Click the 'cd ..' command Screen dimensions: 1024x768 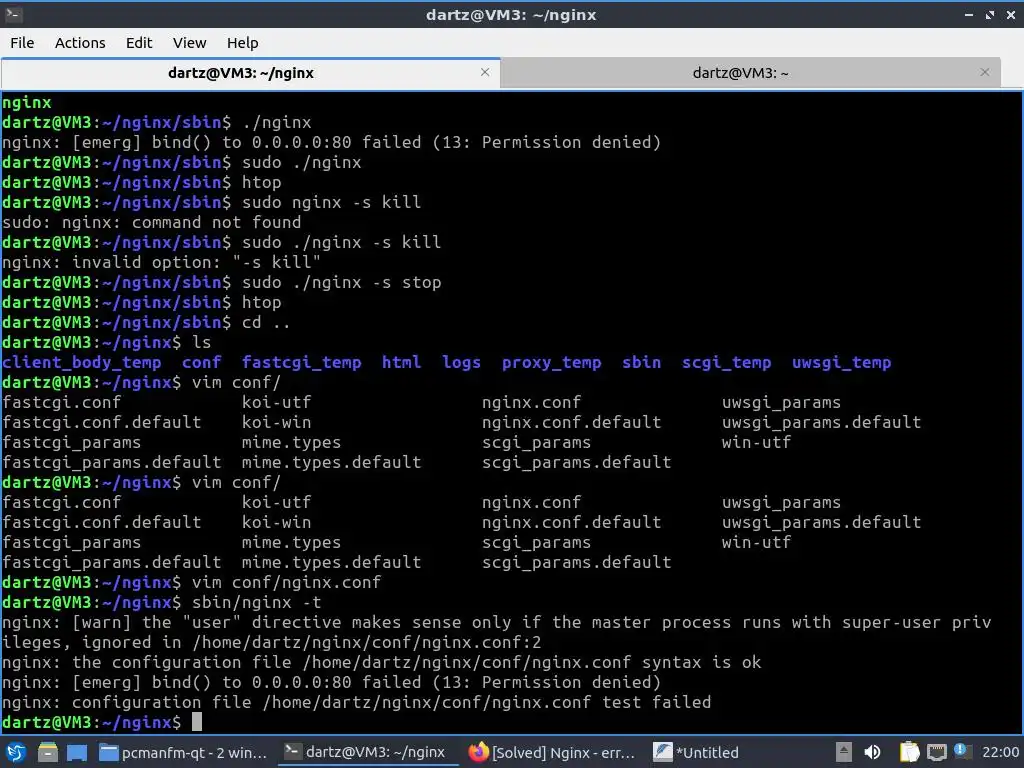point(266,322)
